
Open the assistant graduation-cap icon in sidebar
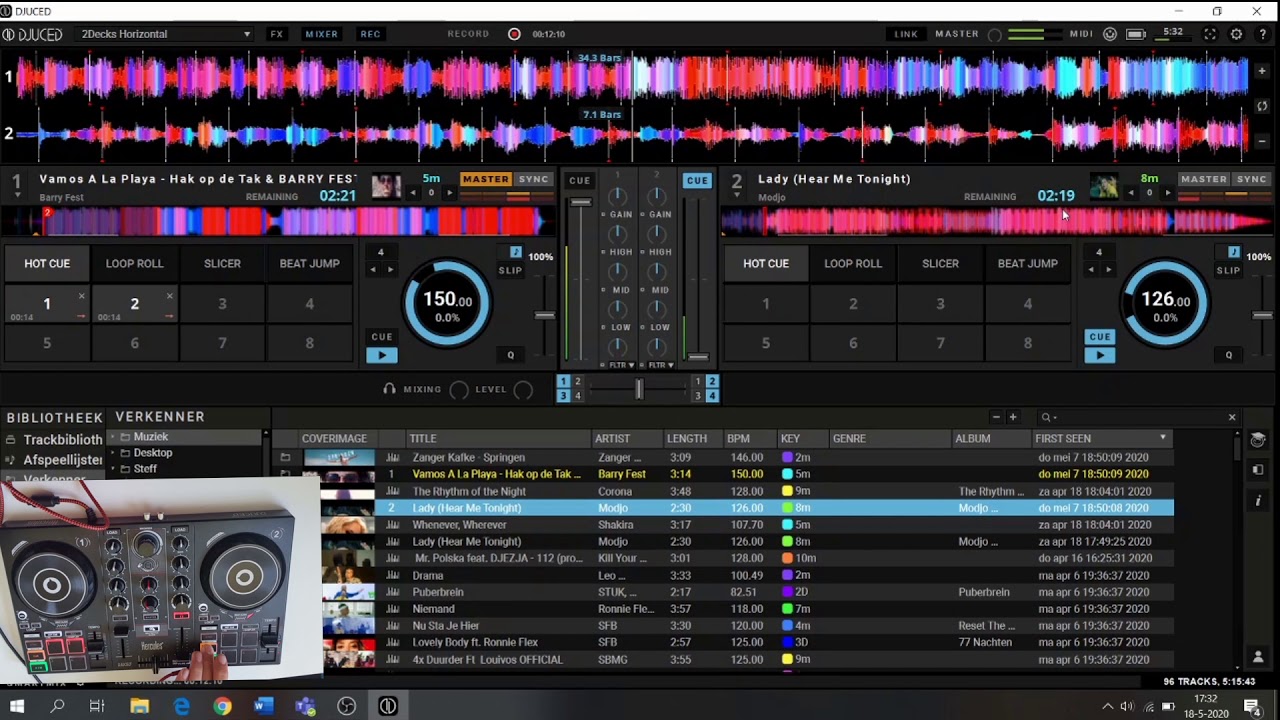tap(1258, 440)
